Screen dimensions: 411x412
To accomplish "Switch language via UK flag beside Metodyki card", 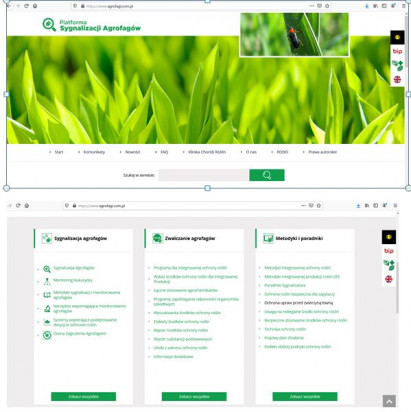I will pos(389,279).
